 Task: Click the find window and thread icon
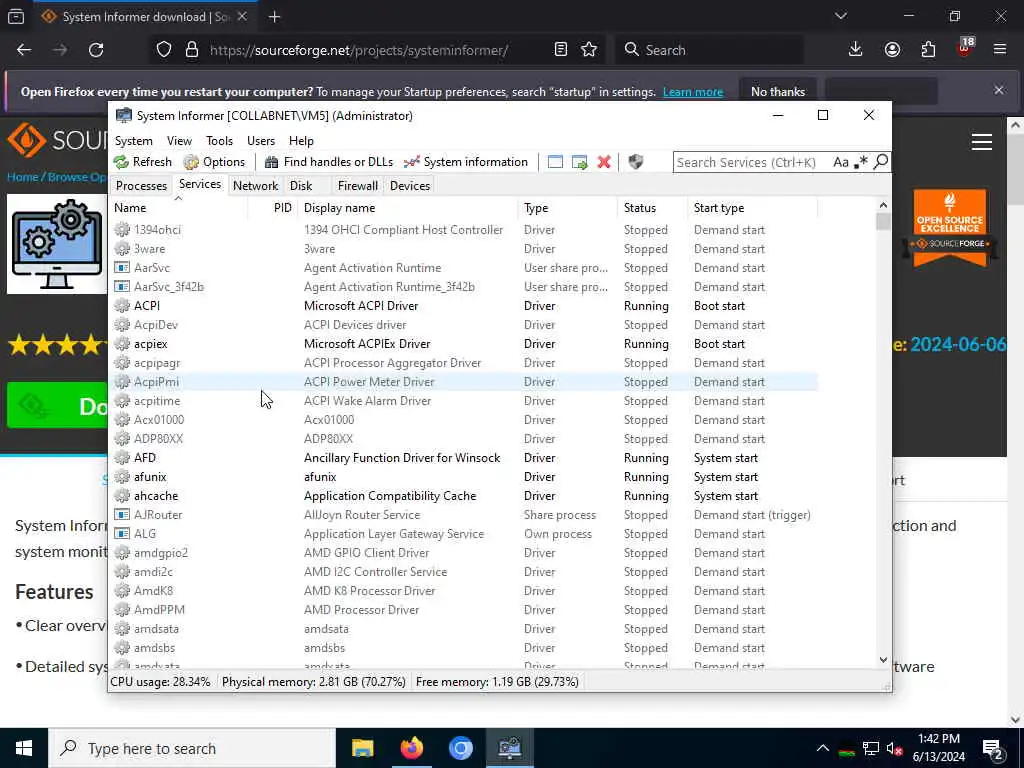[580, 162]
